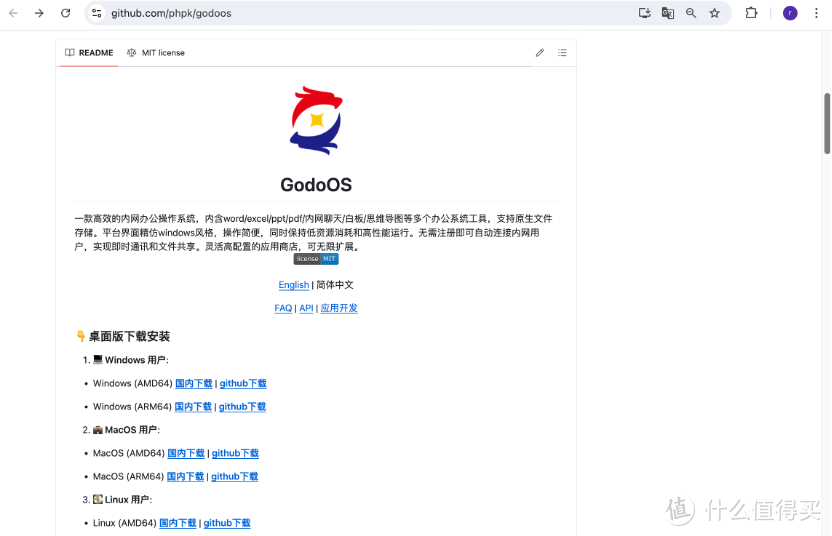Screen dimensions: 832x536
Task: Install or cast page icon in address bar
Action: 644,13
